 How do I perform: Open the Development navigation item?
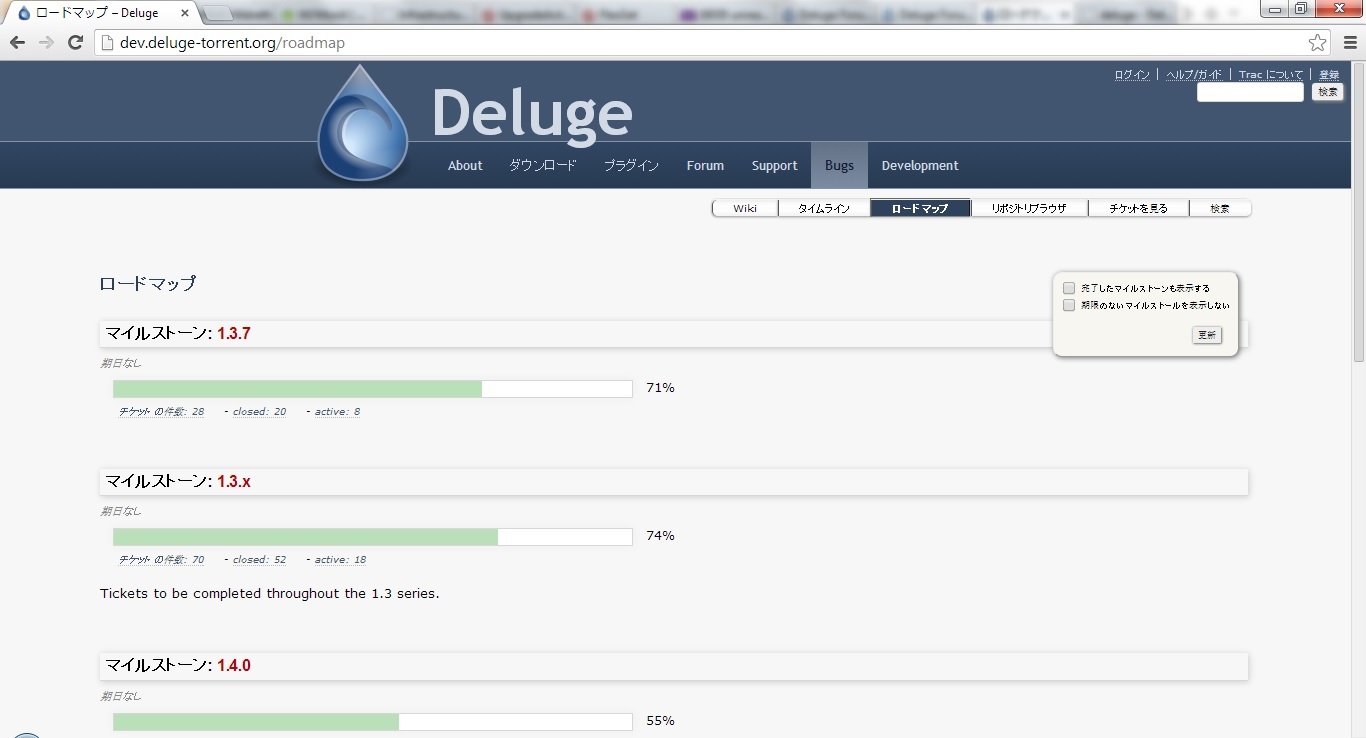coord(920,166)
